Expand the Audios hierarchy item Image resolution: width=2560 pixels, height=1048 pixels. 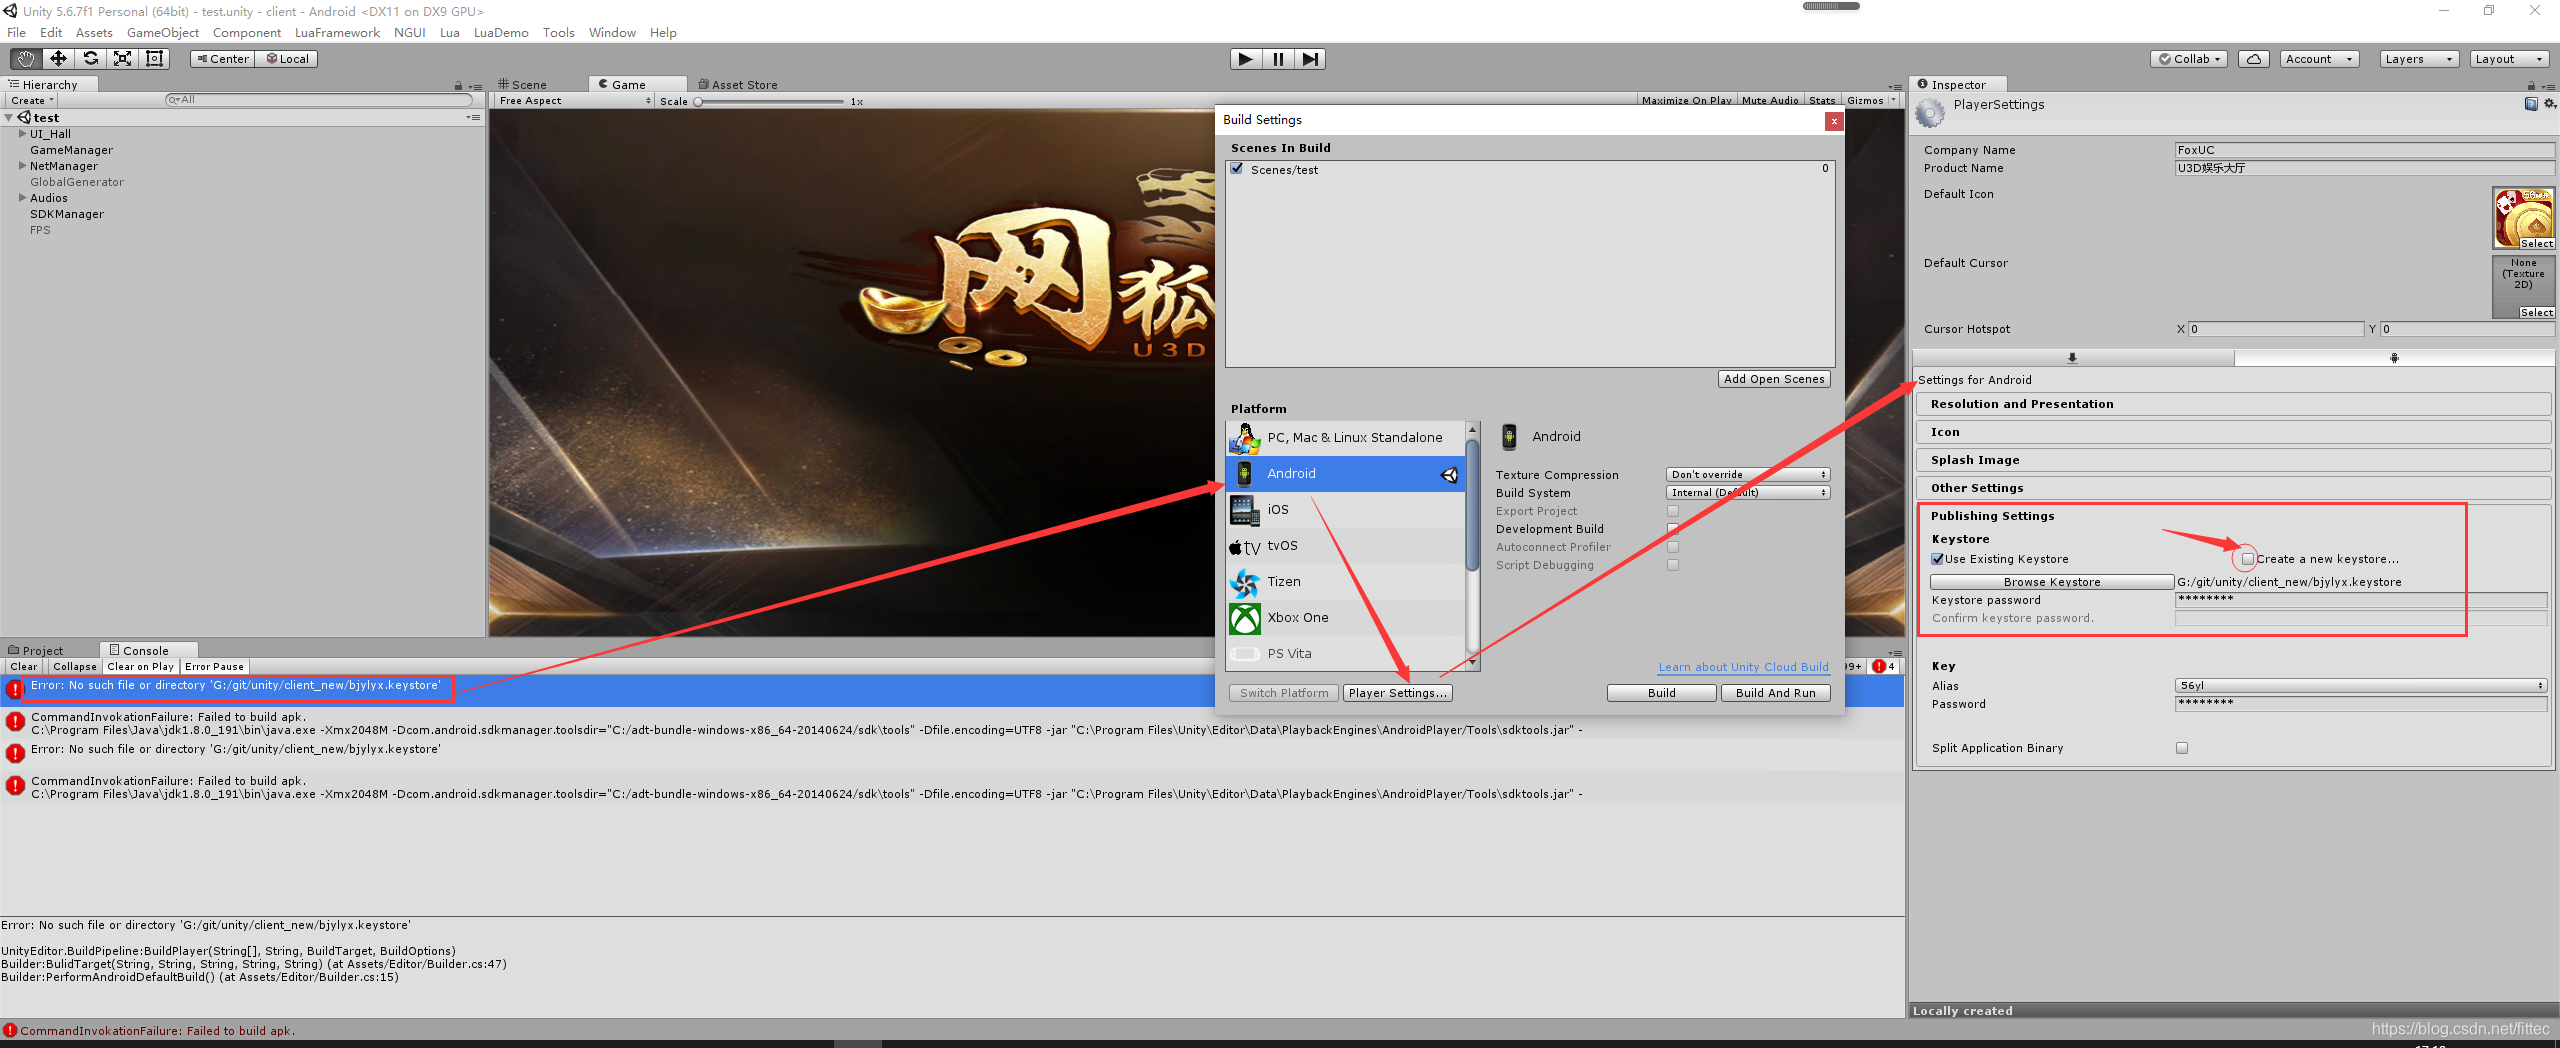tap(22, 197)
